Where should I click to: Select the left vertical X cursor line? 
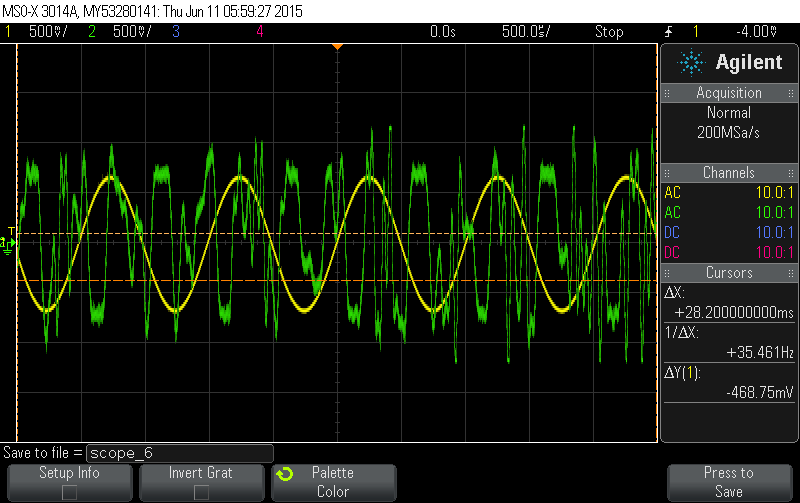coord(17,243)
